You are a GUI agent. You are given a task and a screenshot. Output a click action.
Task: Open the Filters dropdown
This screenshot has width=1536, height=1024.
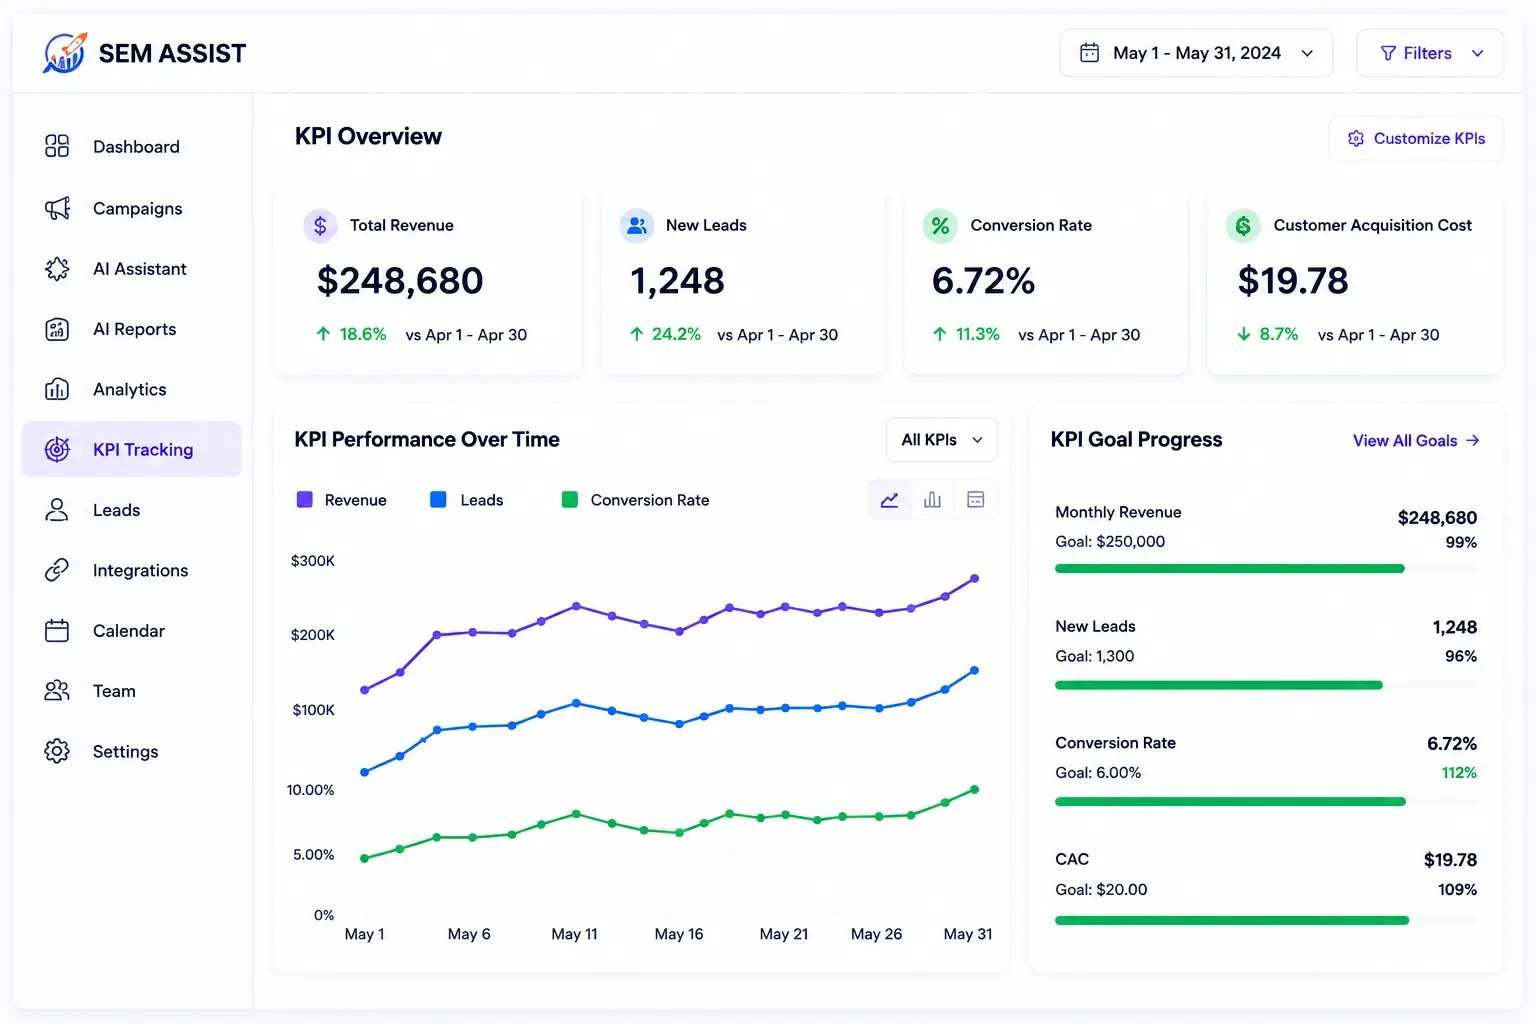[1430, 53]
